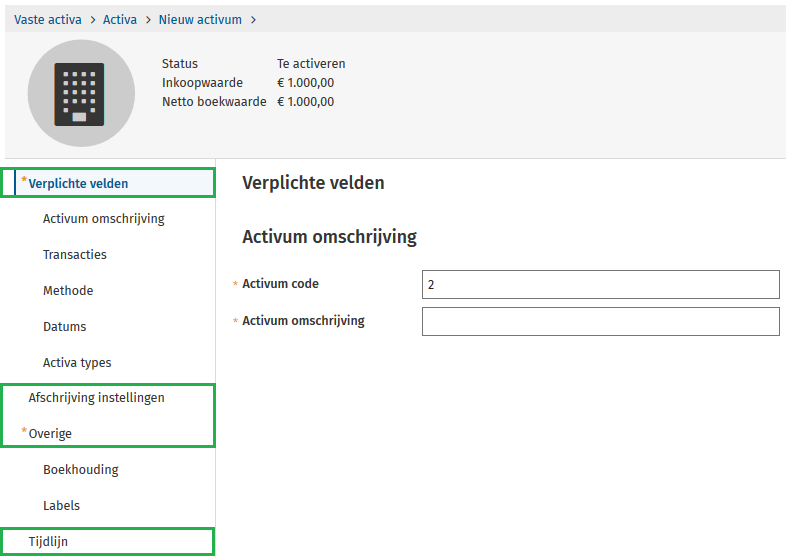Jump to Activa types section
Screen dimensions: 792x557
click(x=77, y=363)
